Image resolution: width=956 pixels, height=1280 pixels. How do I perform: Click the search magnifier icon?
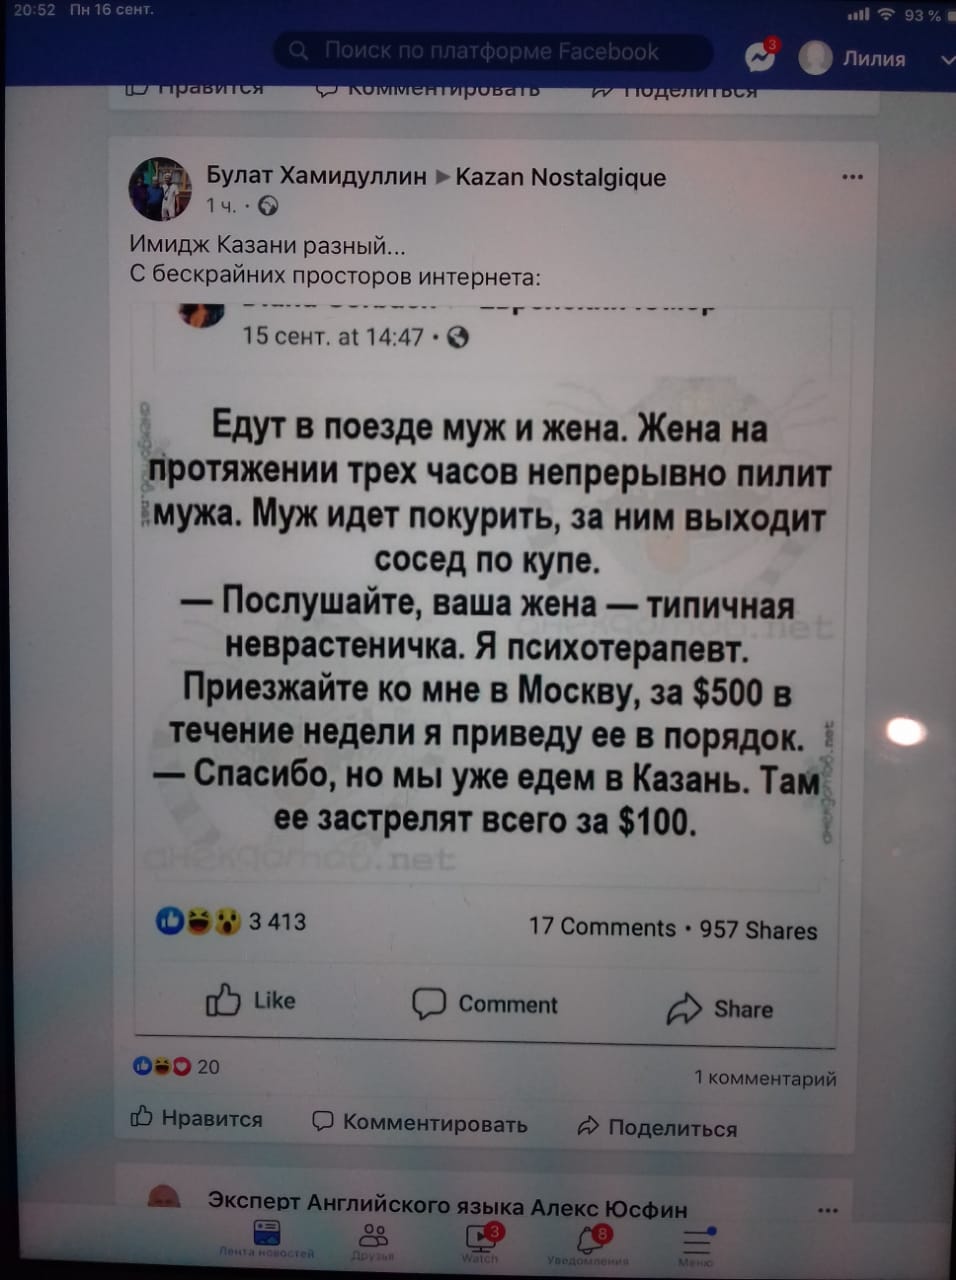point(299,51)
